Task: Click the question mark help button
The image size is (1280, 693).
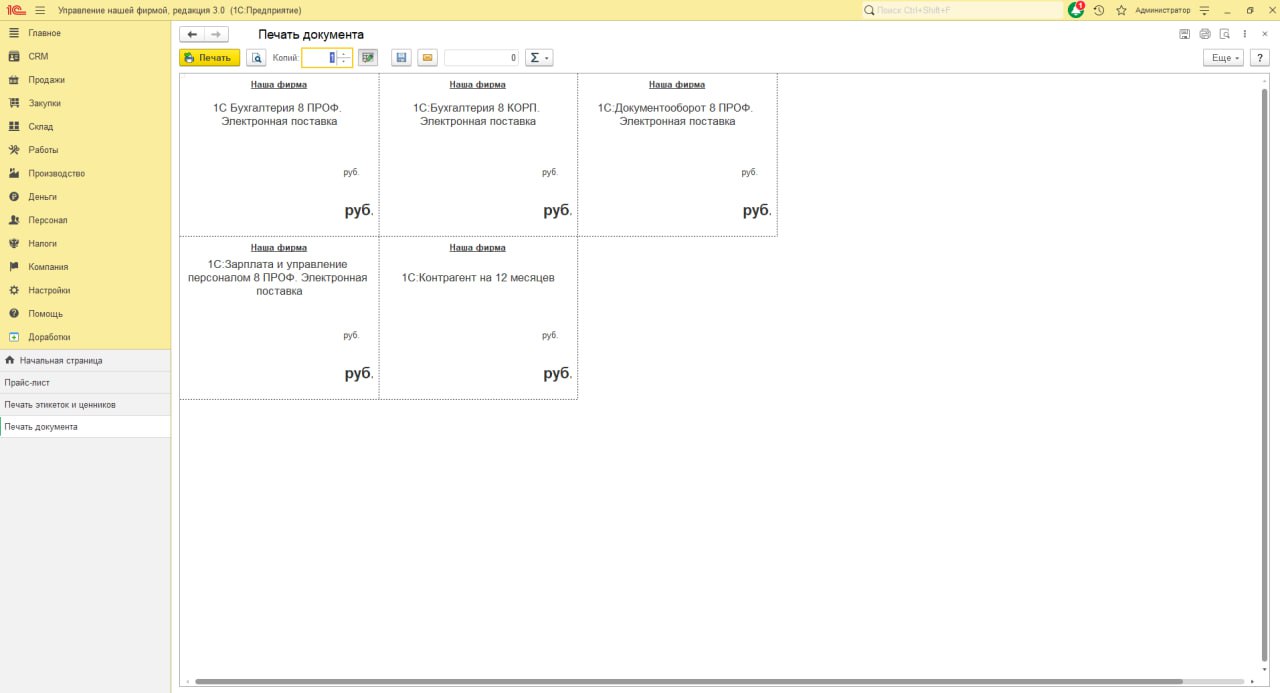Action: 1259,58
